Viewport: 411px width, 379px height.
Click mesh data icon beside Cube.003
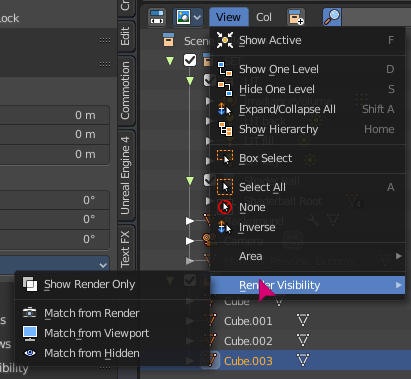303,360
